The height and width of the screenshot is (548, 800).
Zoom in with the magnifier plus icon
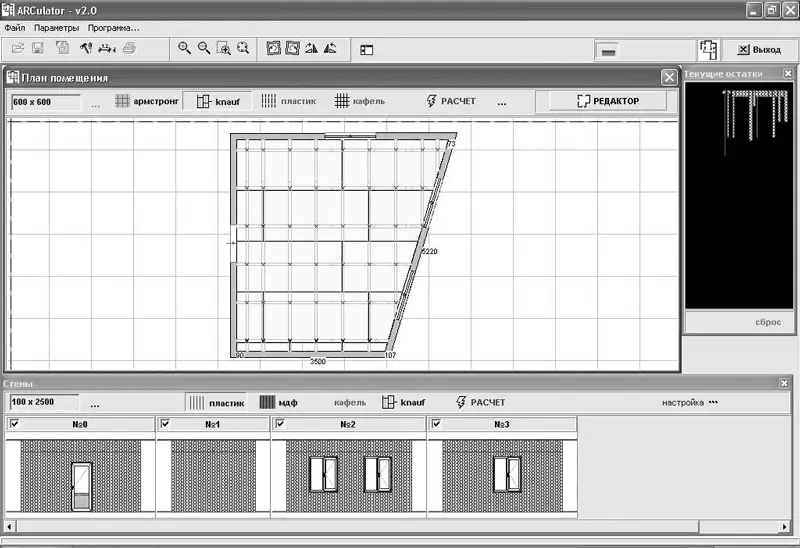pos(184,48)
